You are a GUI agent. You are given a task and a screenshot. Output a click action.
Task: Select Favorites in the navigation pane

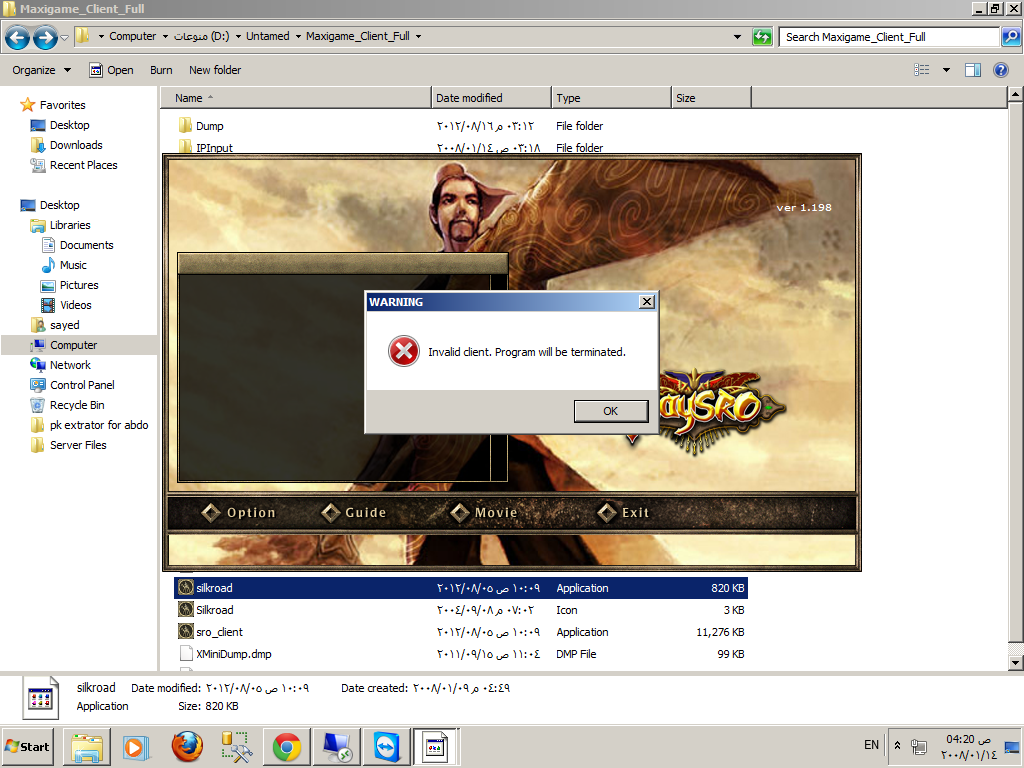(62, 105)
